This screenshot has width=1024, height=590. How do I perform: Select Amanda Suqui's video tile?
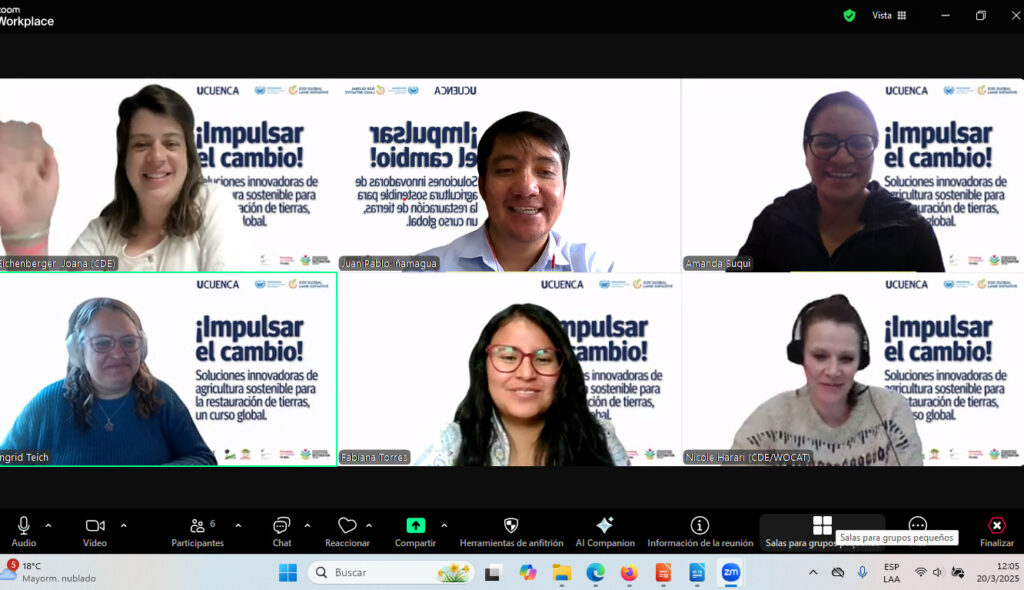[852, 175]
